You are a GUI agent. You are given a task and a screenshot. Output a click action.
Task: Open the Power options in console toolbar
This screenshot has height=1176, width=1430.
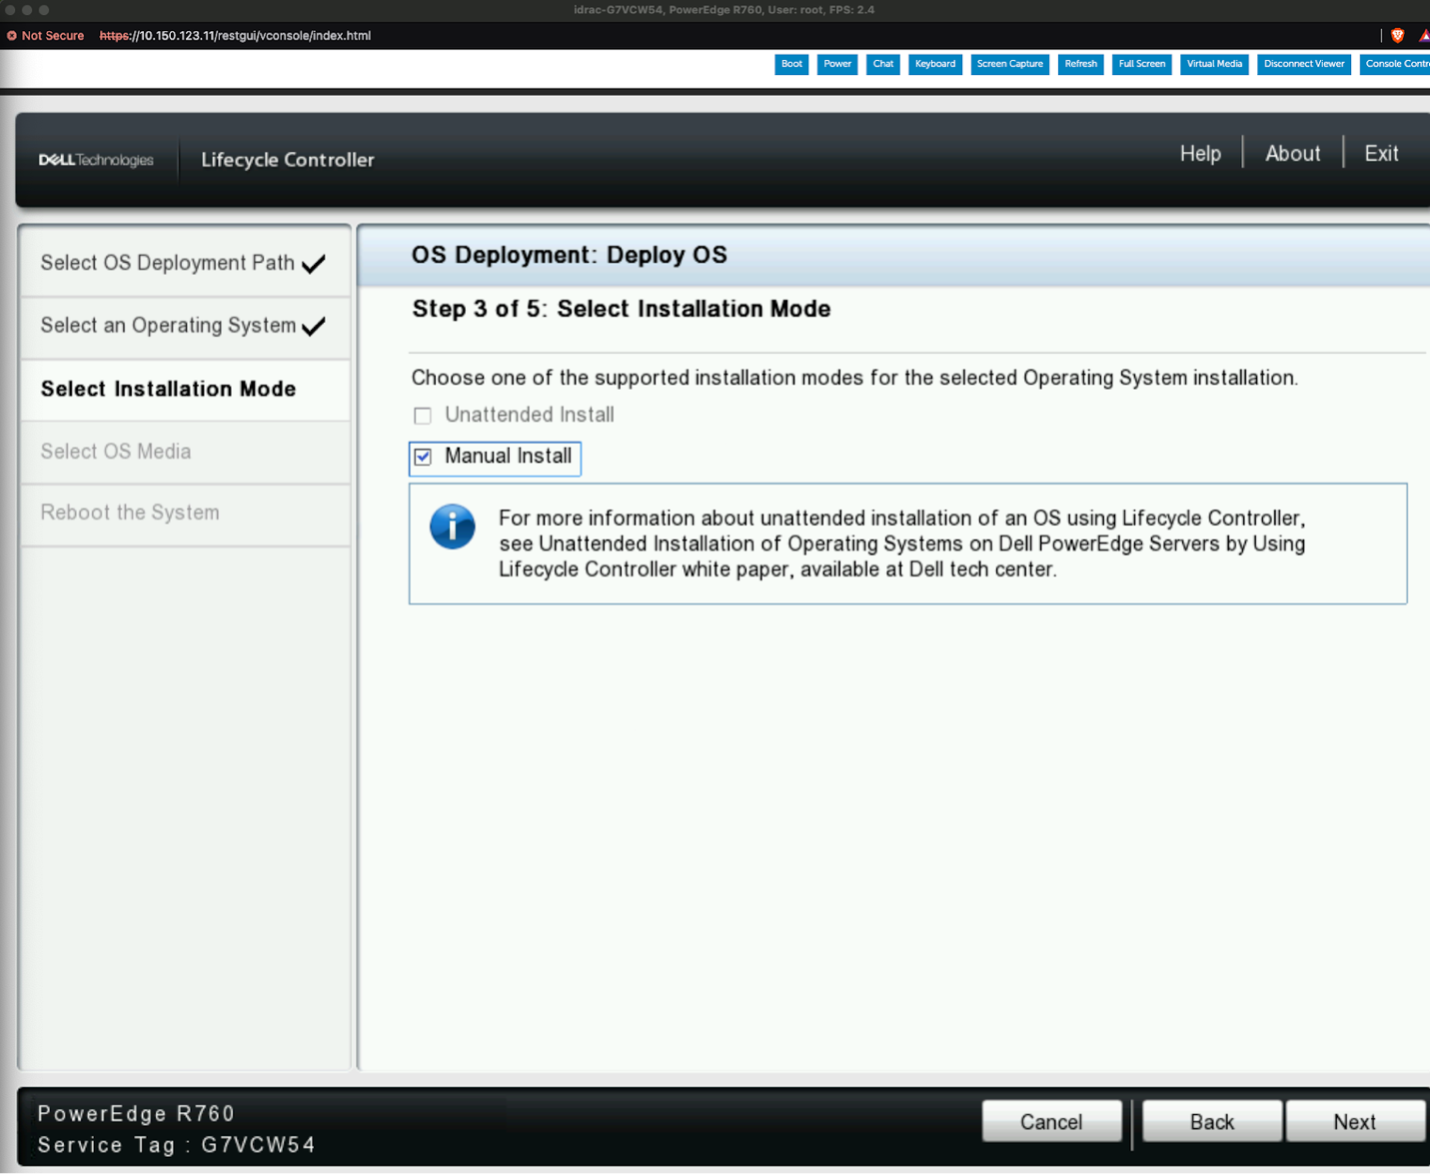pos(837,64)
